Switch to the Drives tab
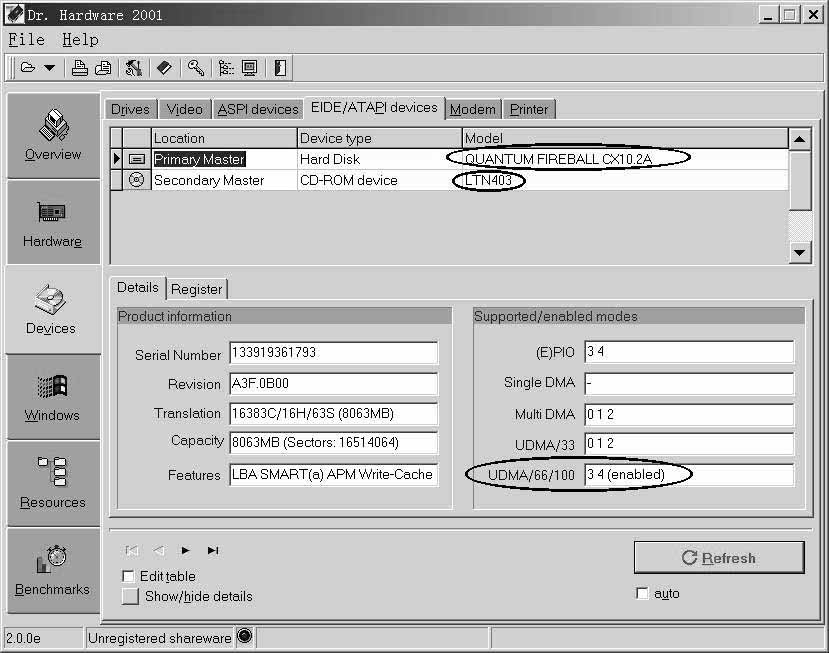Image resolution: width=829 pixels, height=653 pixels. tap(131, 109)
